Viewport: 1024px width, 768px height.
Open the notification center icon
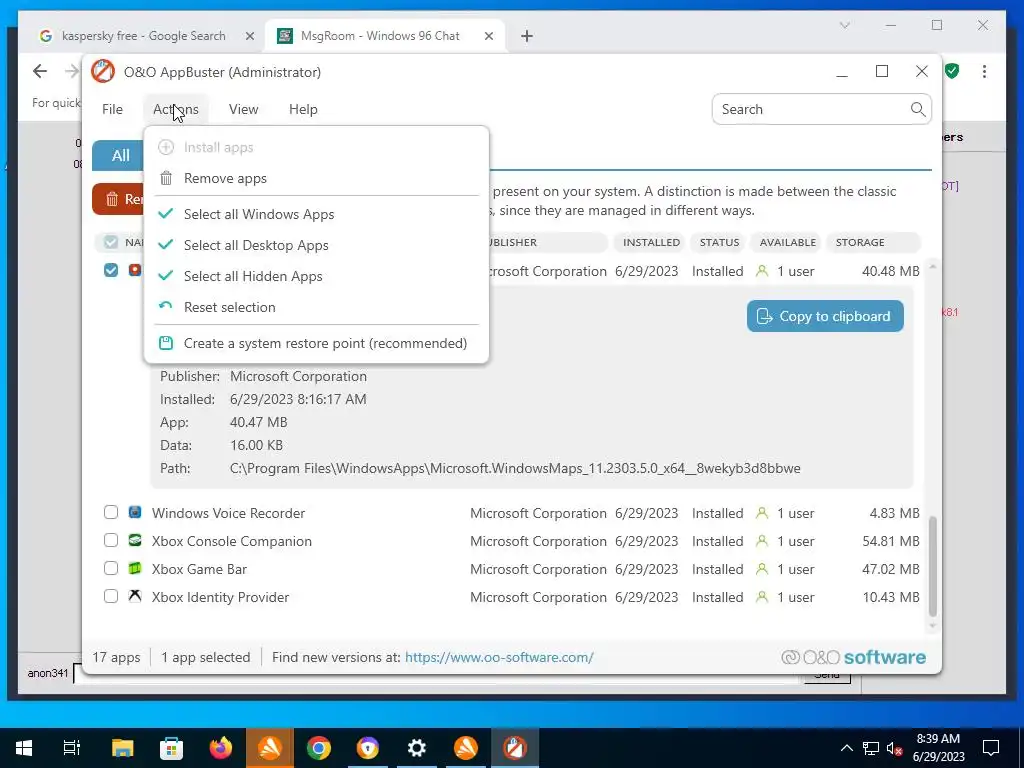(x=991, y=748)
